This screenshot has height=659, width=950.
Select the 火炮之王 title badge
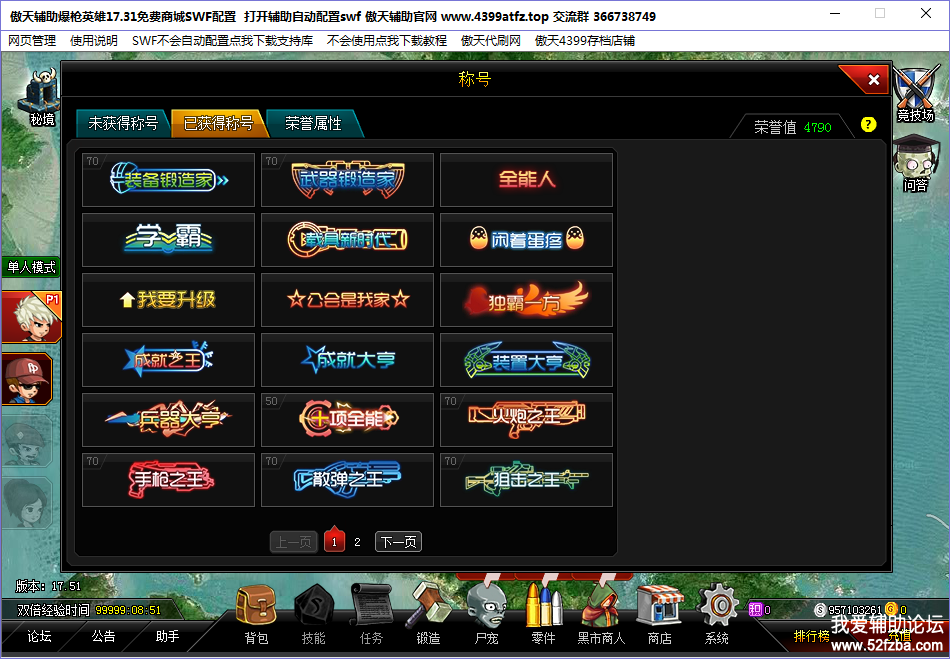tap(526, 420)
